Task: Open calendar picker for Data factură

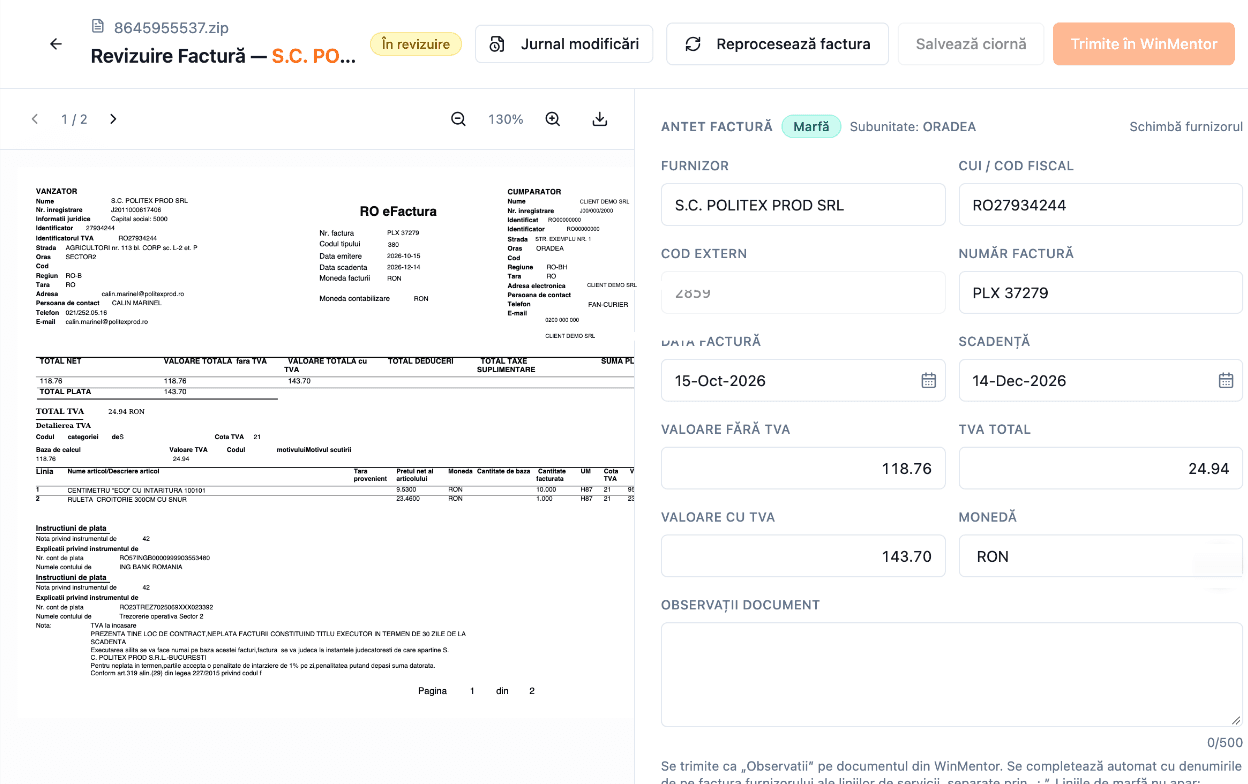Action: tap(928, 380)
